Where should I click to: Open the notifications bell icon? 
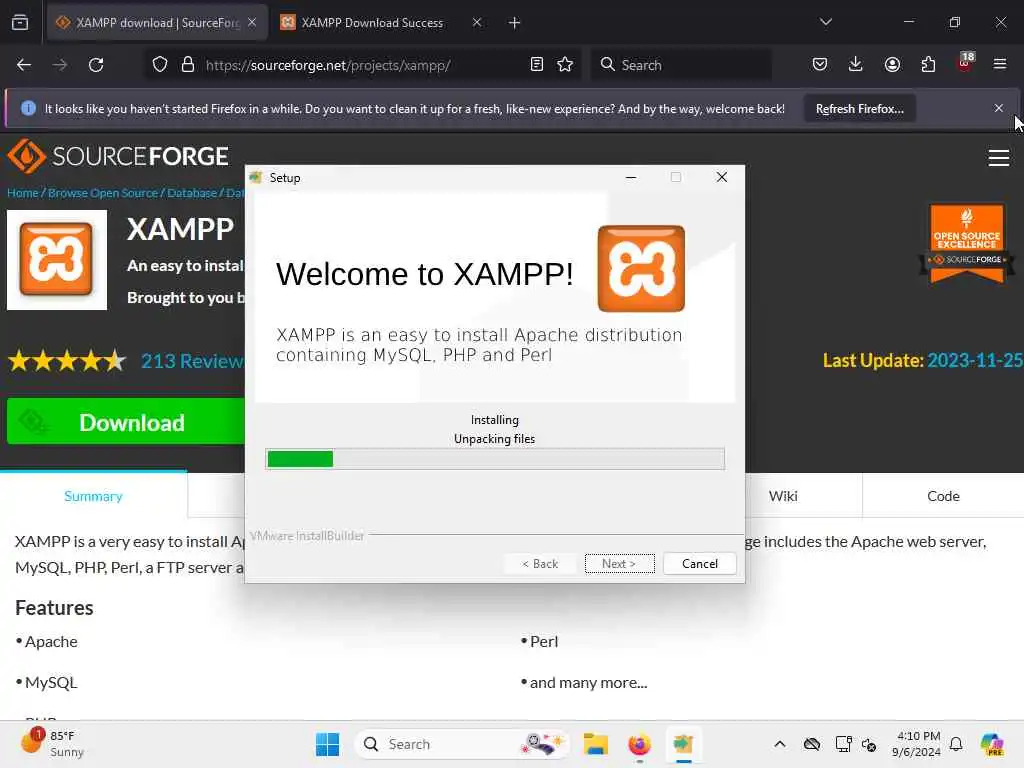click(956, 744)
